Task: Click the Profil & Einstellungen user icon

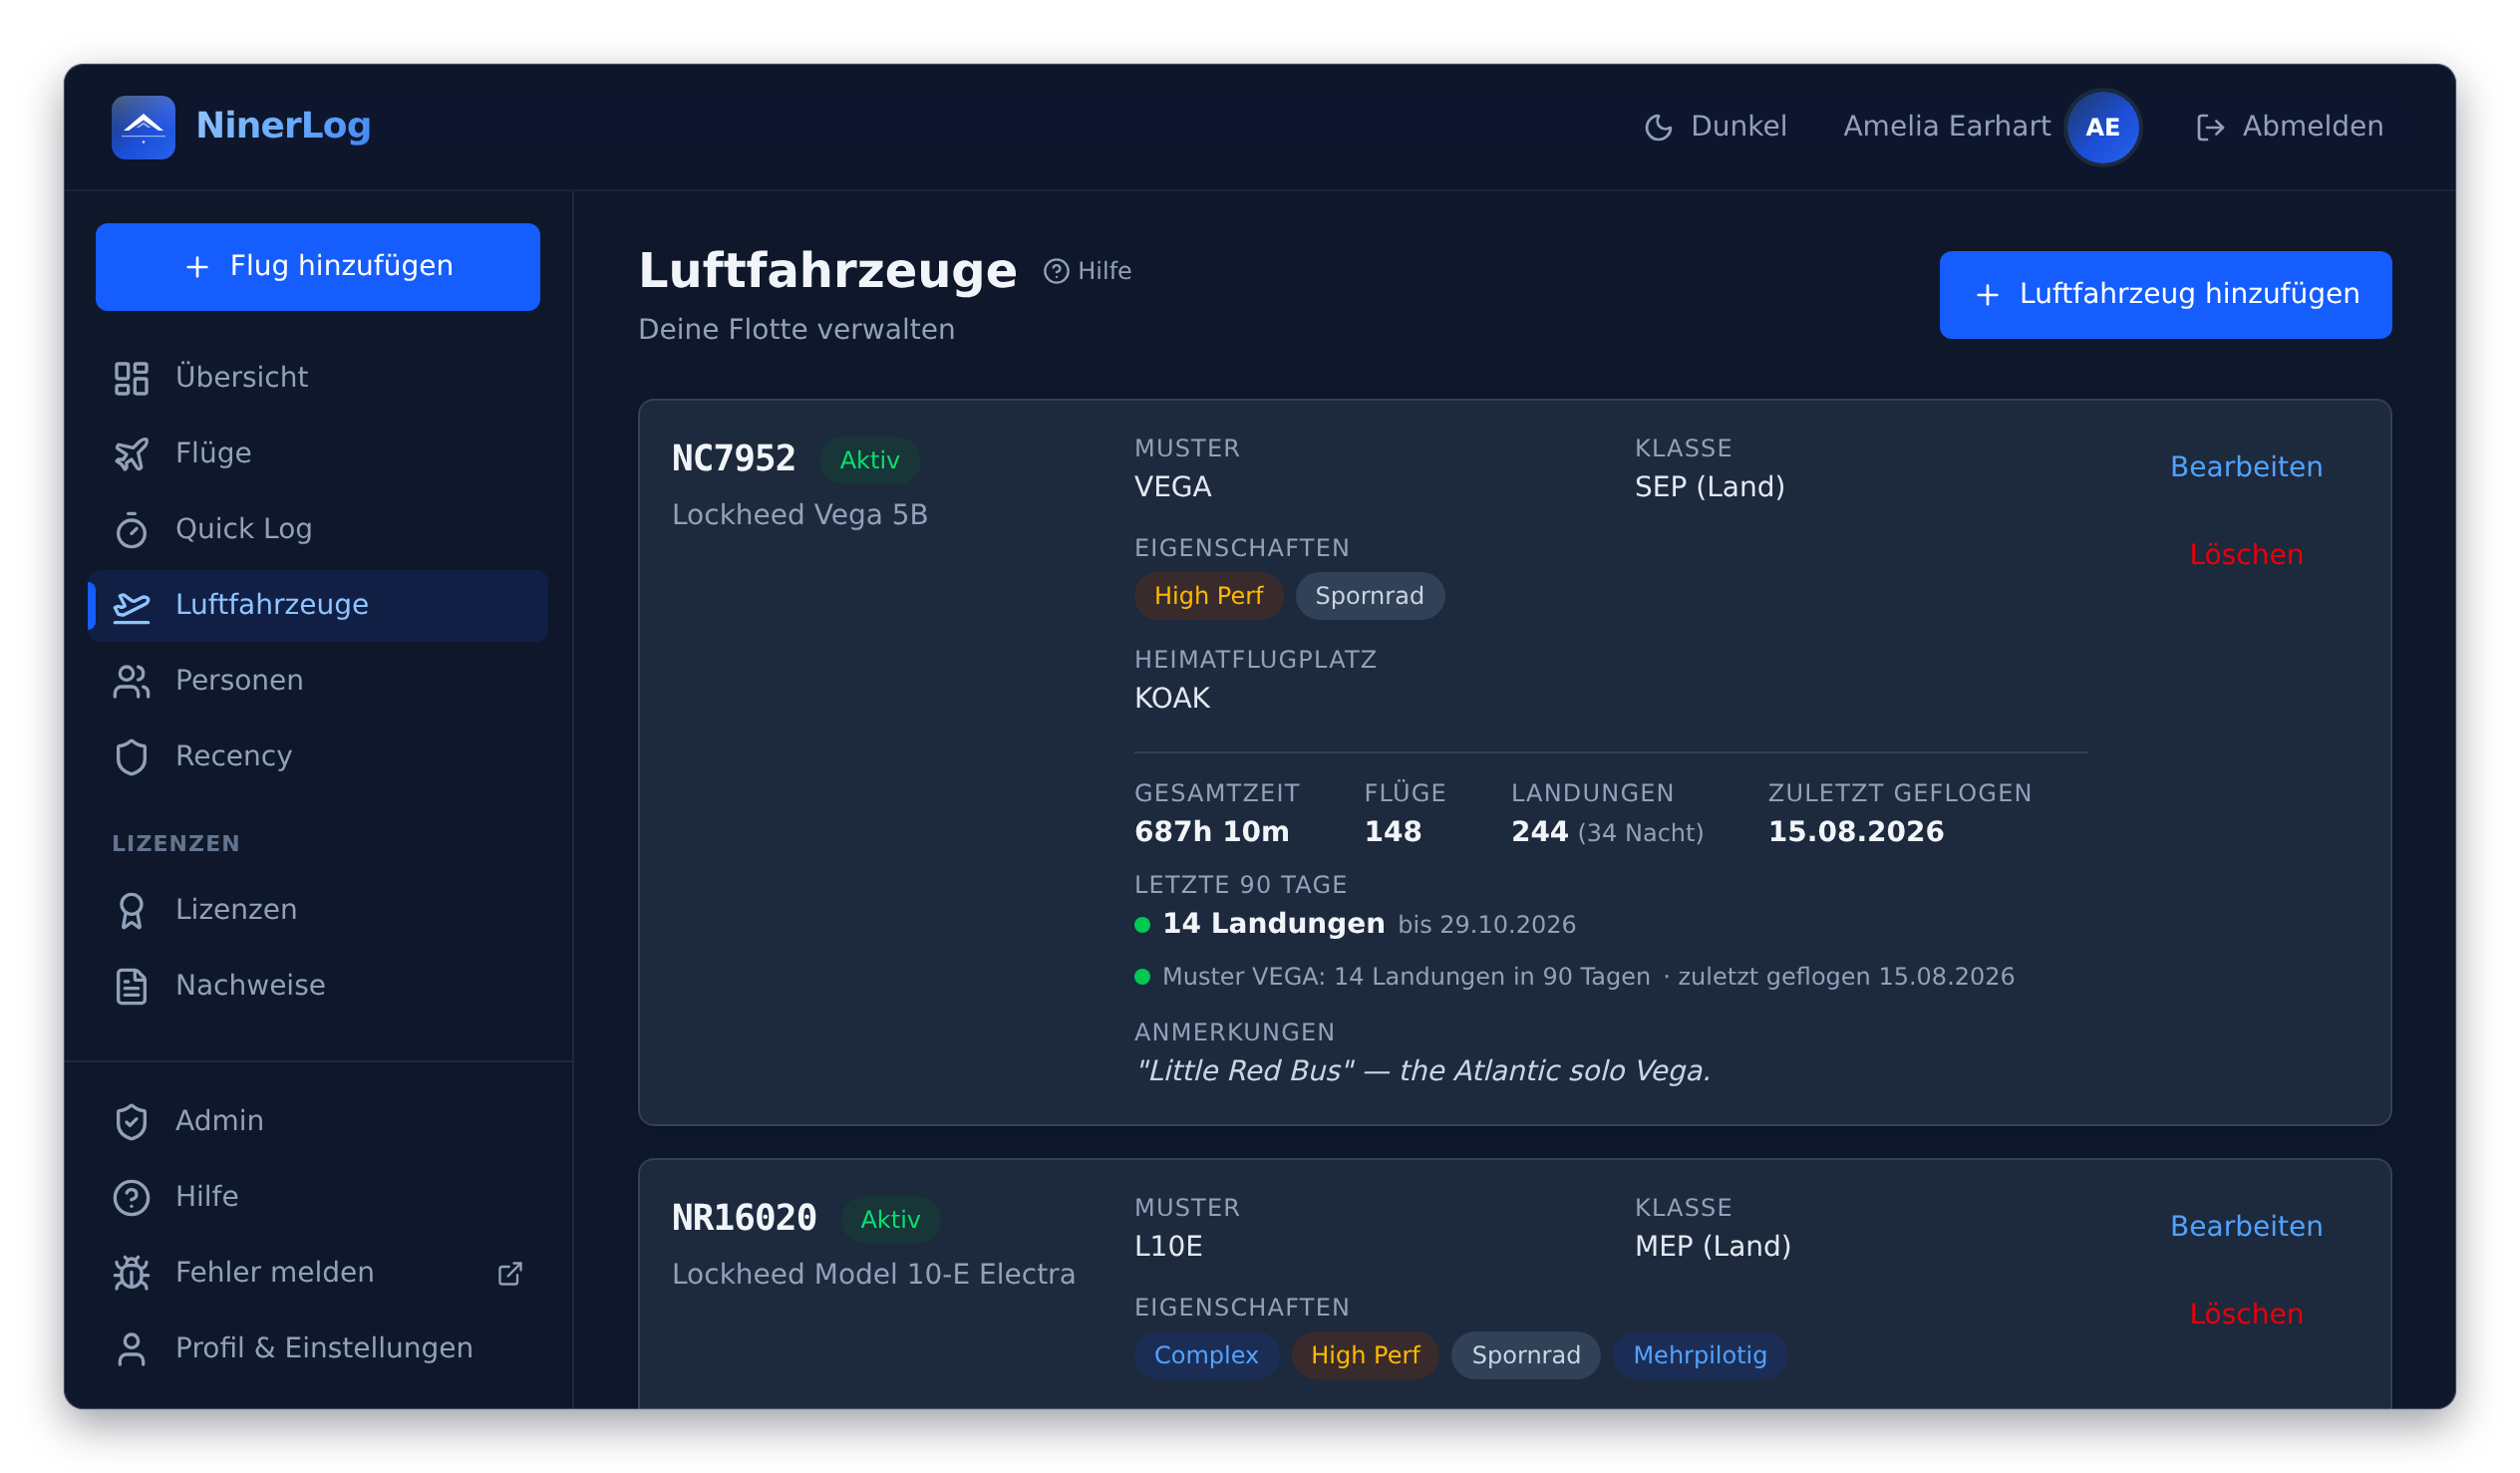Action: pyautogui.click(x=131, y=1350)
